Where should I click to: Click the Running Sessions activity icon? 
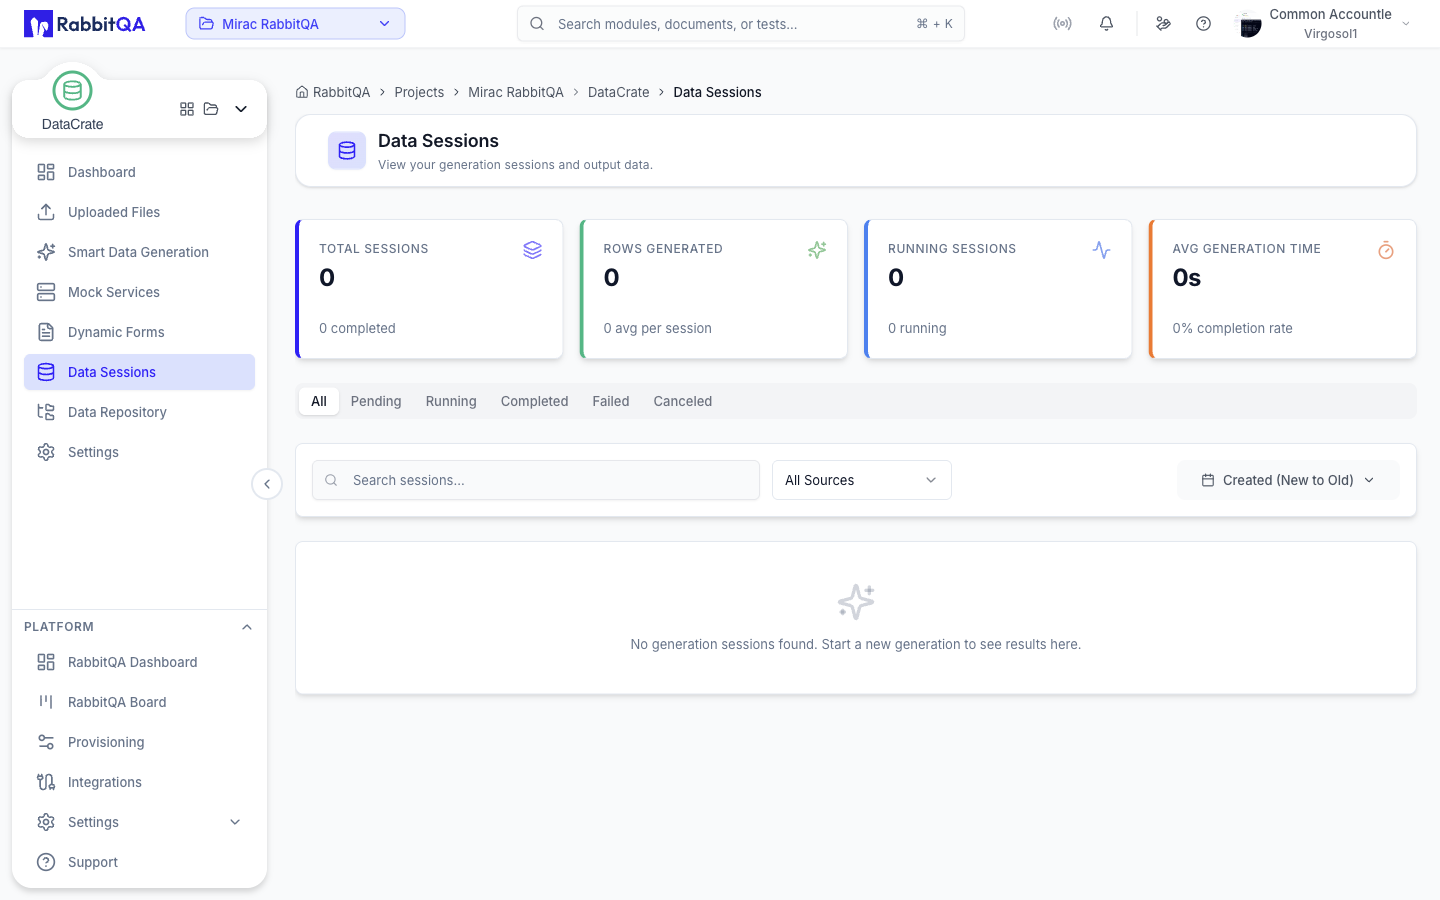point(1101,250)
